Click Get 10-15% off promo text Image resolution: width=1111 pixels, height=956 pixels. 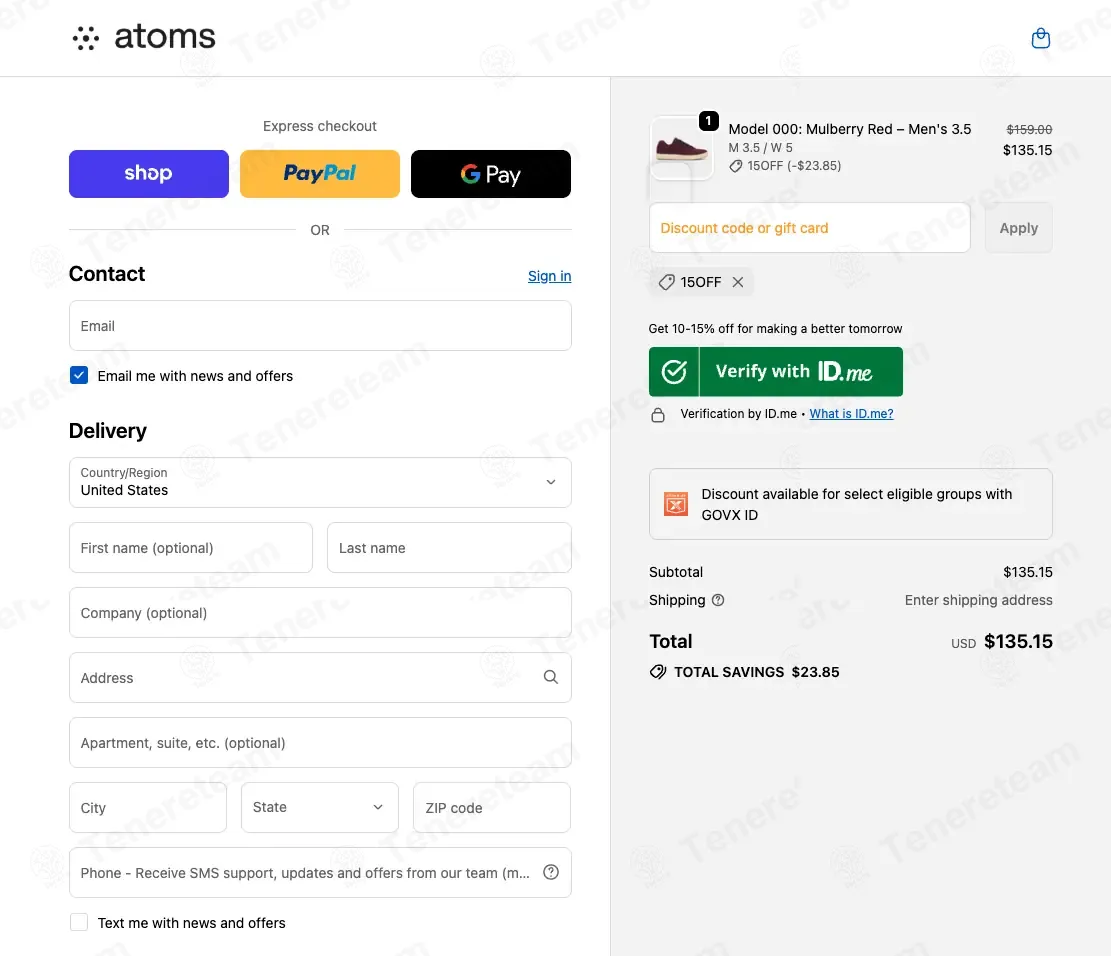[x=775, y=329]
